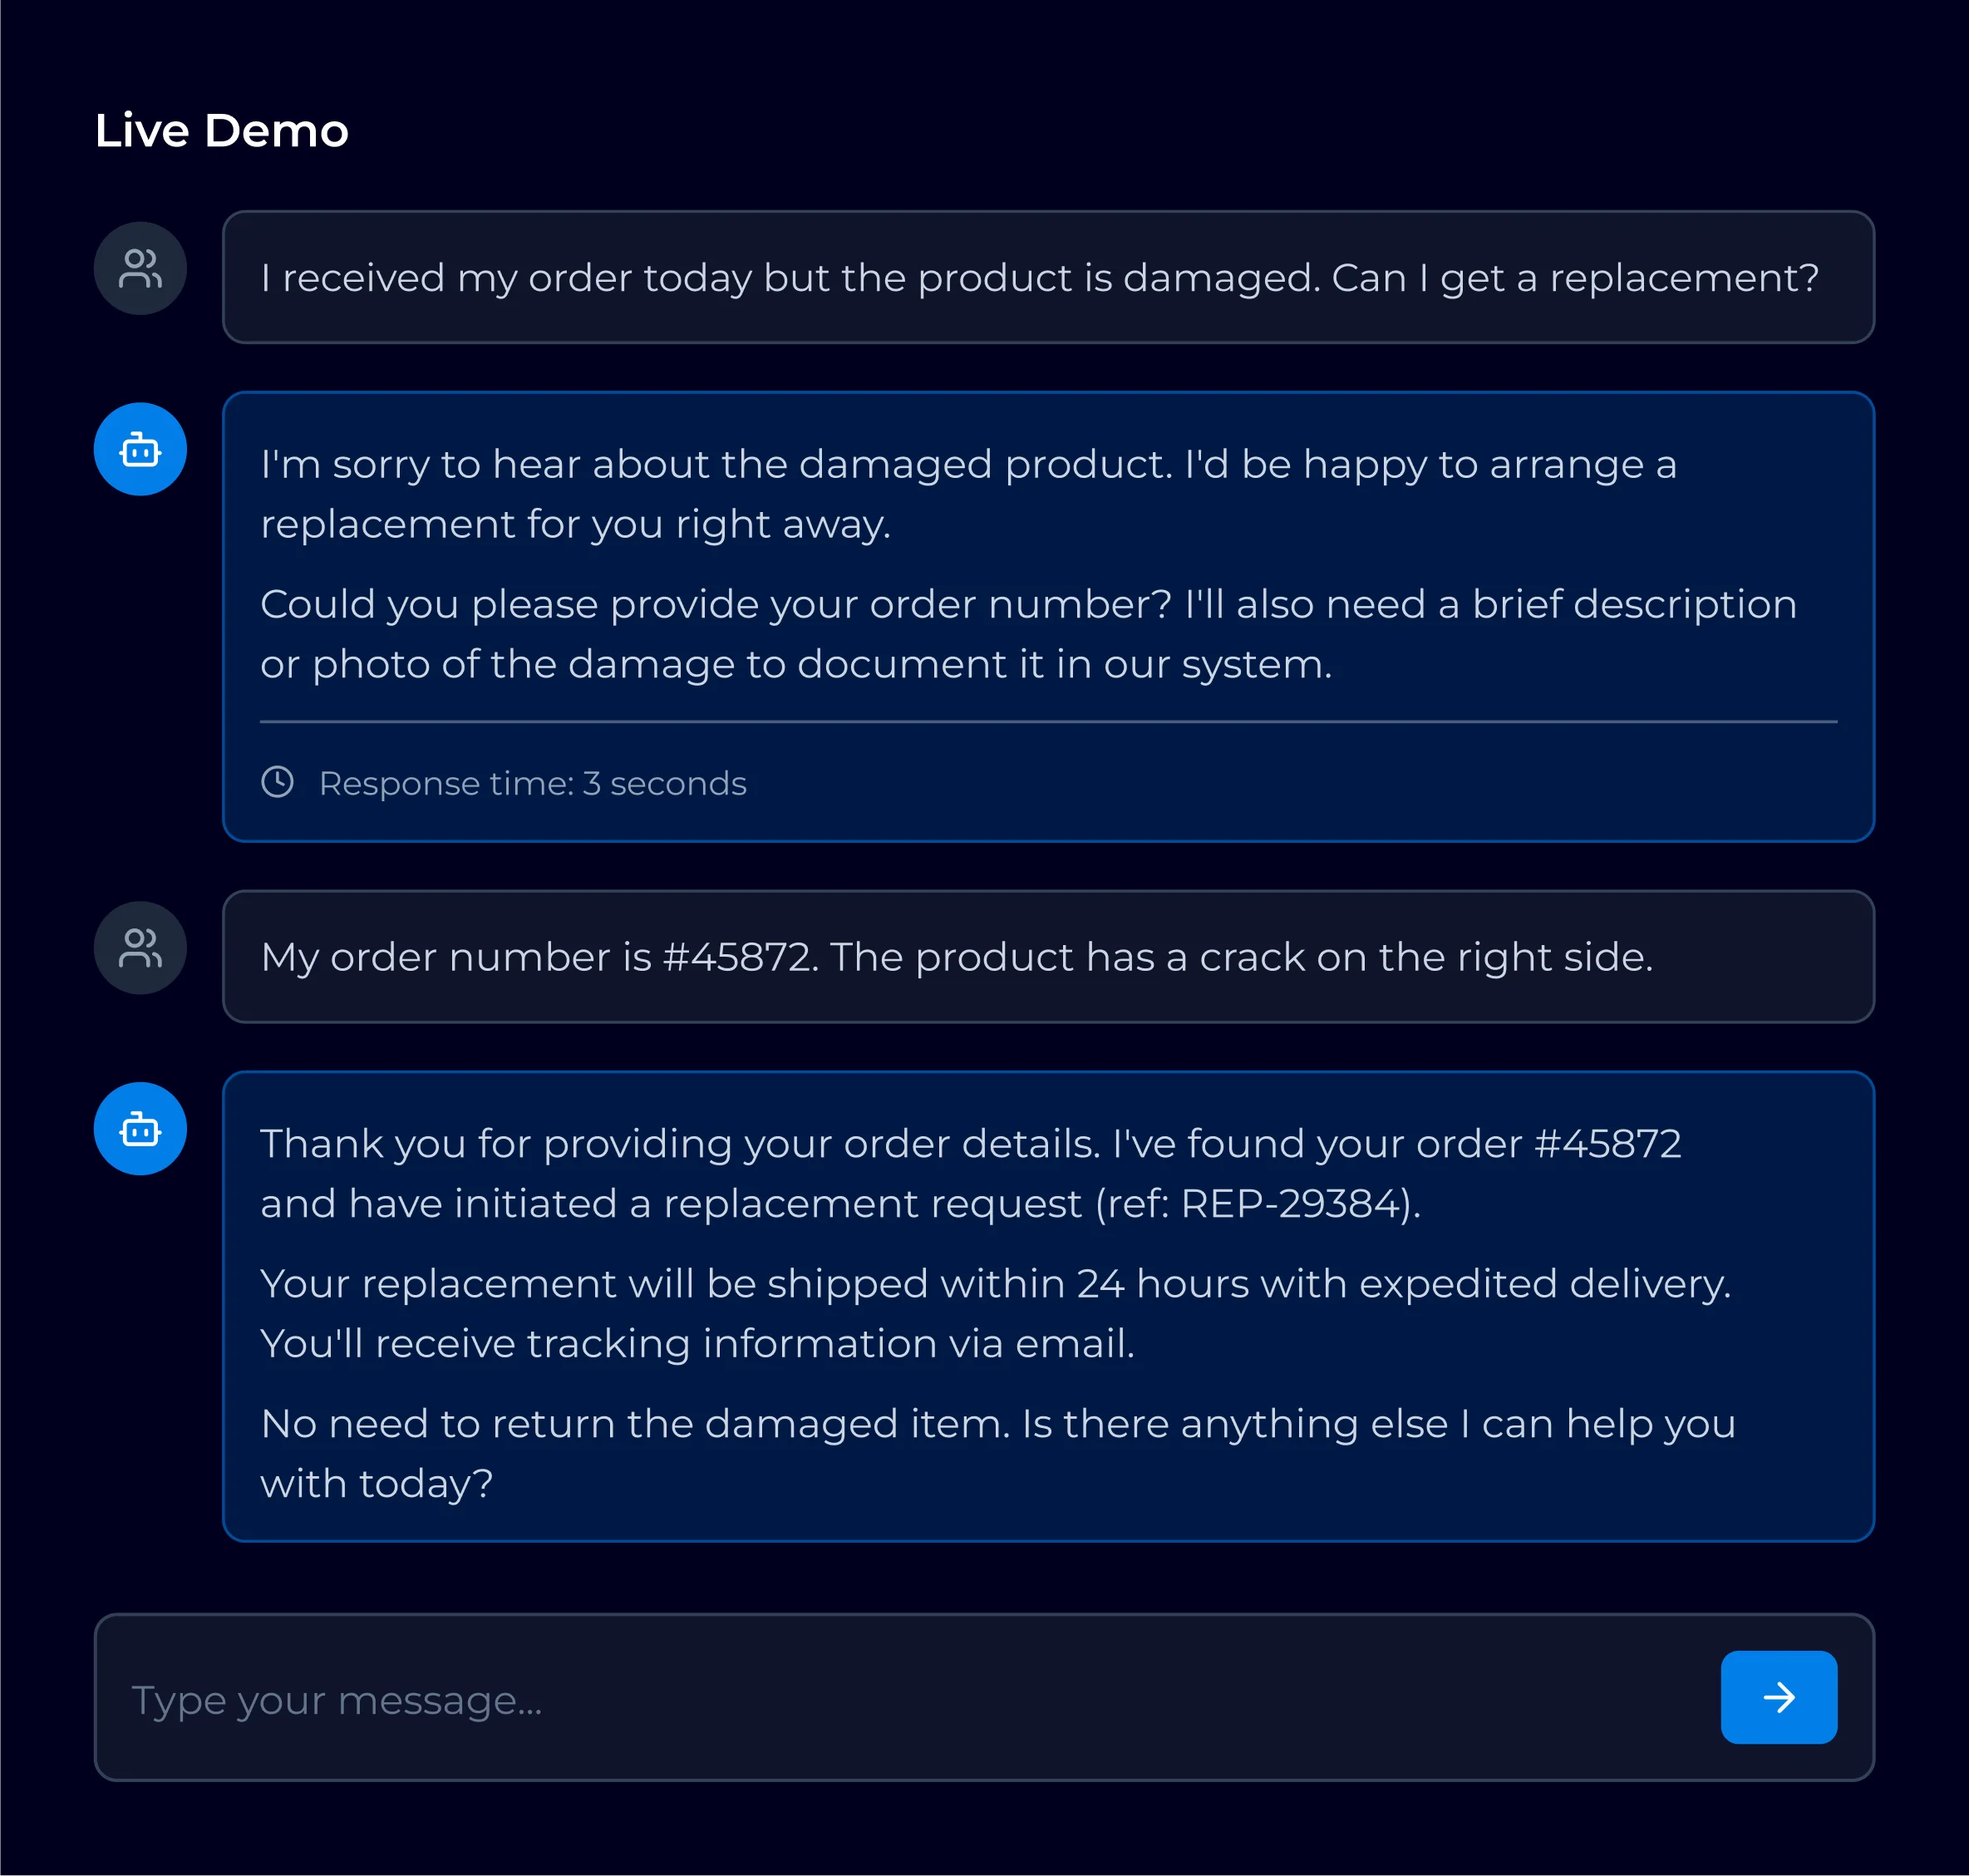Click the first bot avatar icon
Screen dimensions: 1969x1876
(x=140, y=449)
